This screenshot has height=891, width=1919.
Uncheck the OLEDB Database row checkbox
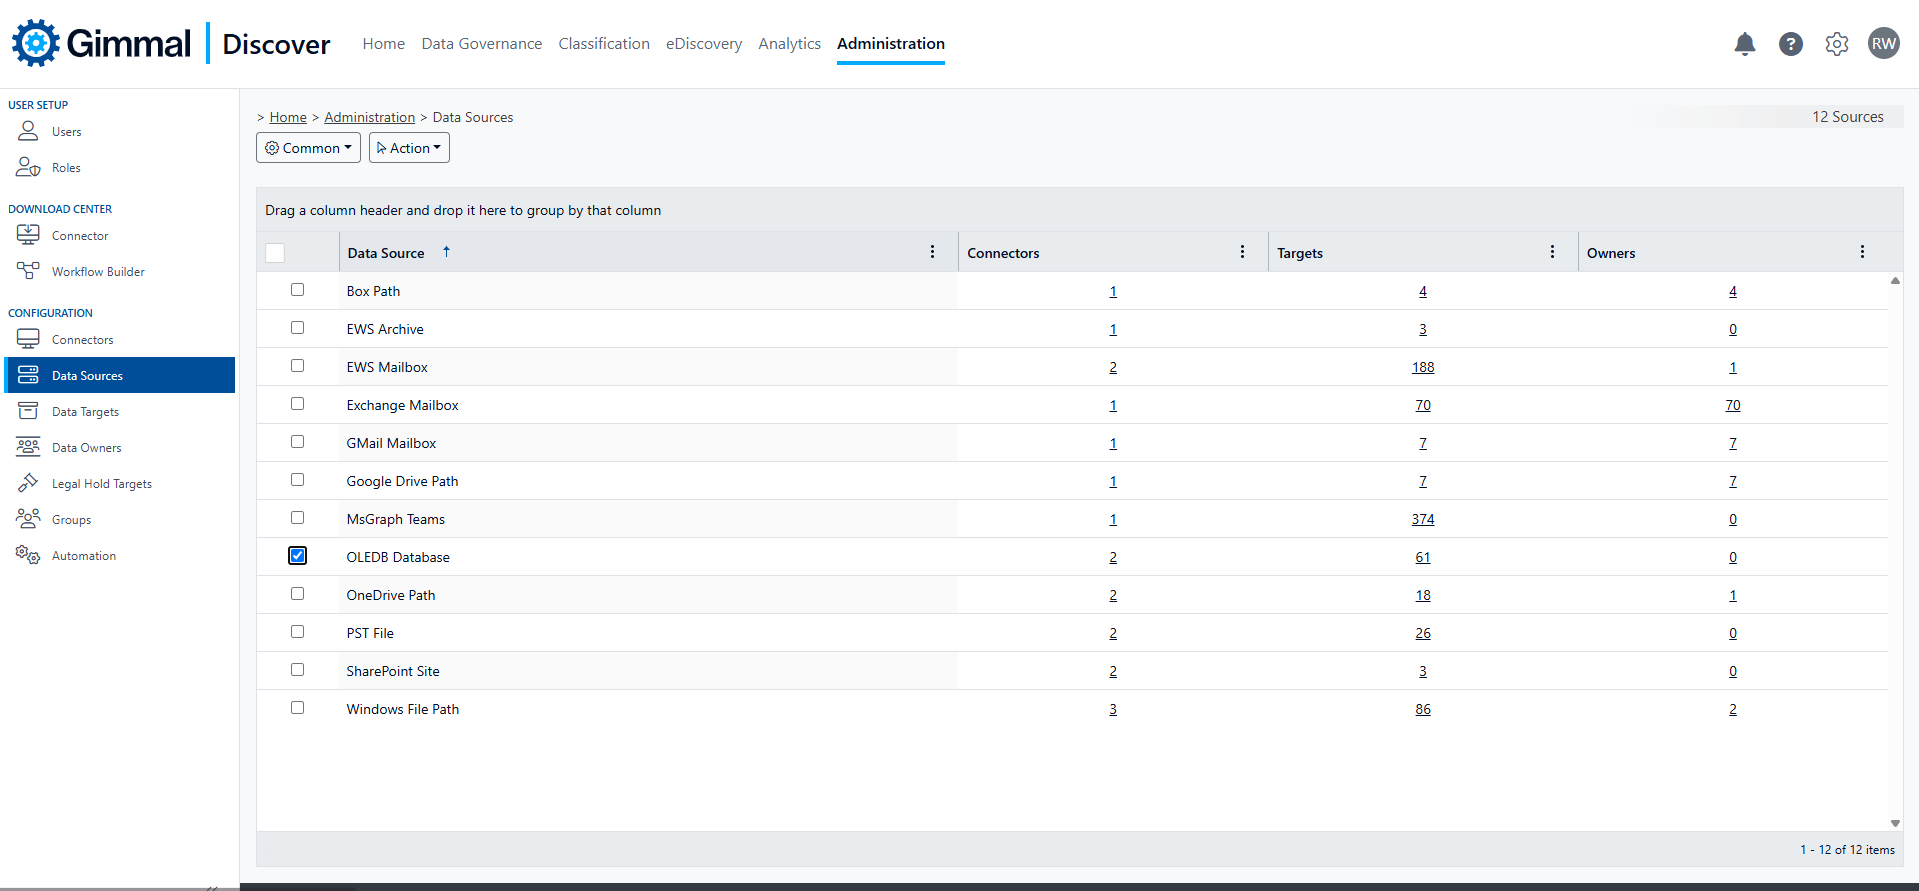(x=298, y=556)
